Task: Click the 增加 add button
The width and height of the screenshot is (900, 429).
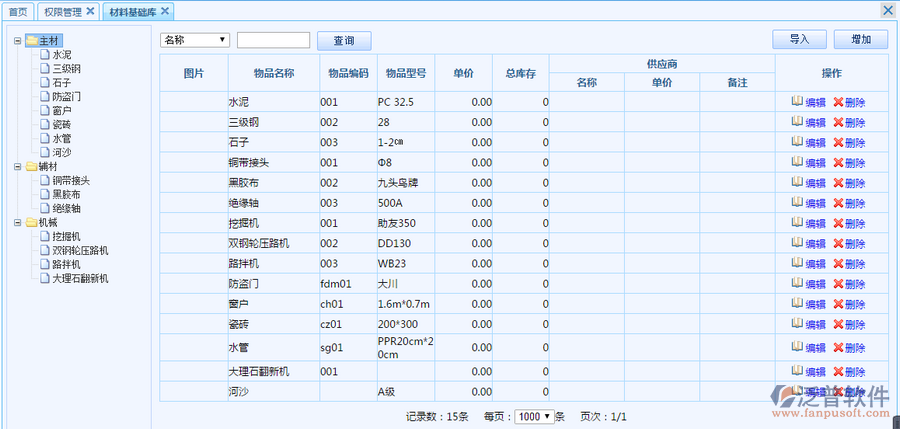Action: (x=860, y=40)
